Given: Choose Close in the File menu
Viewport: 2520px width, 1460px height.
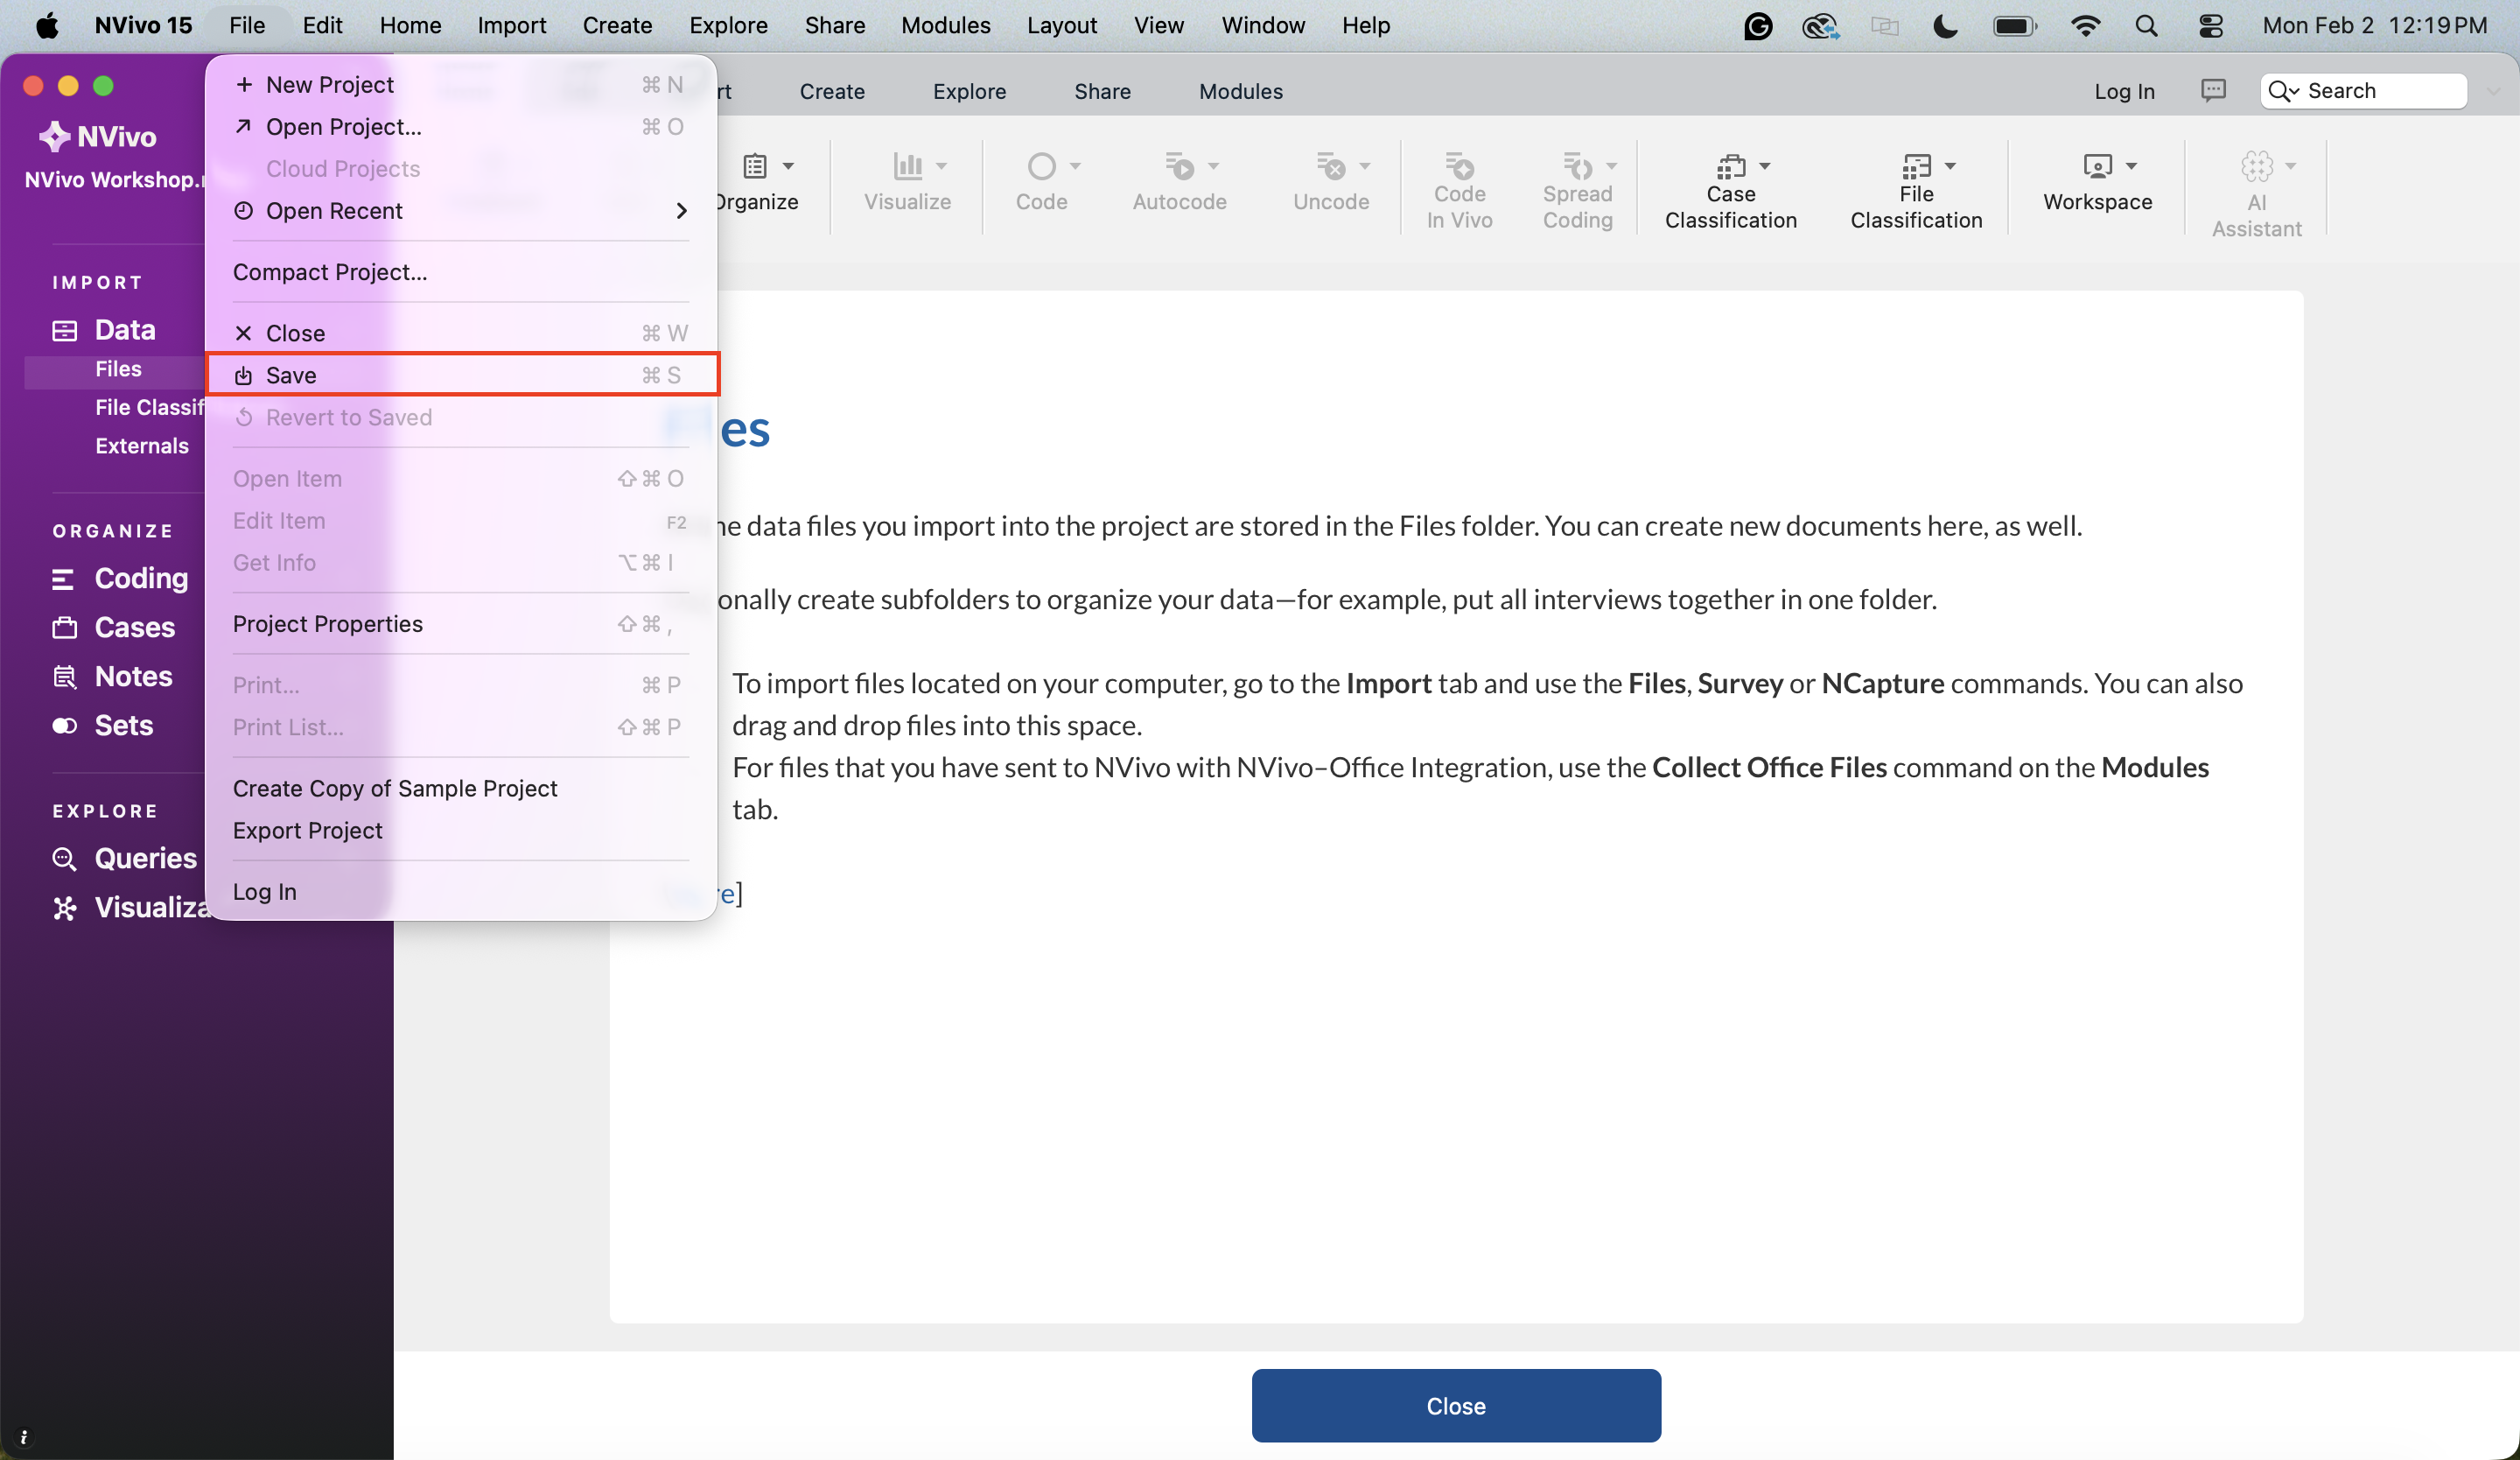Looking at the screenshot, I should (x=461, y=333).
